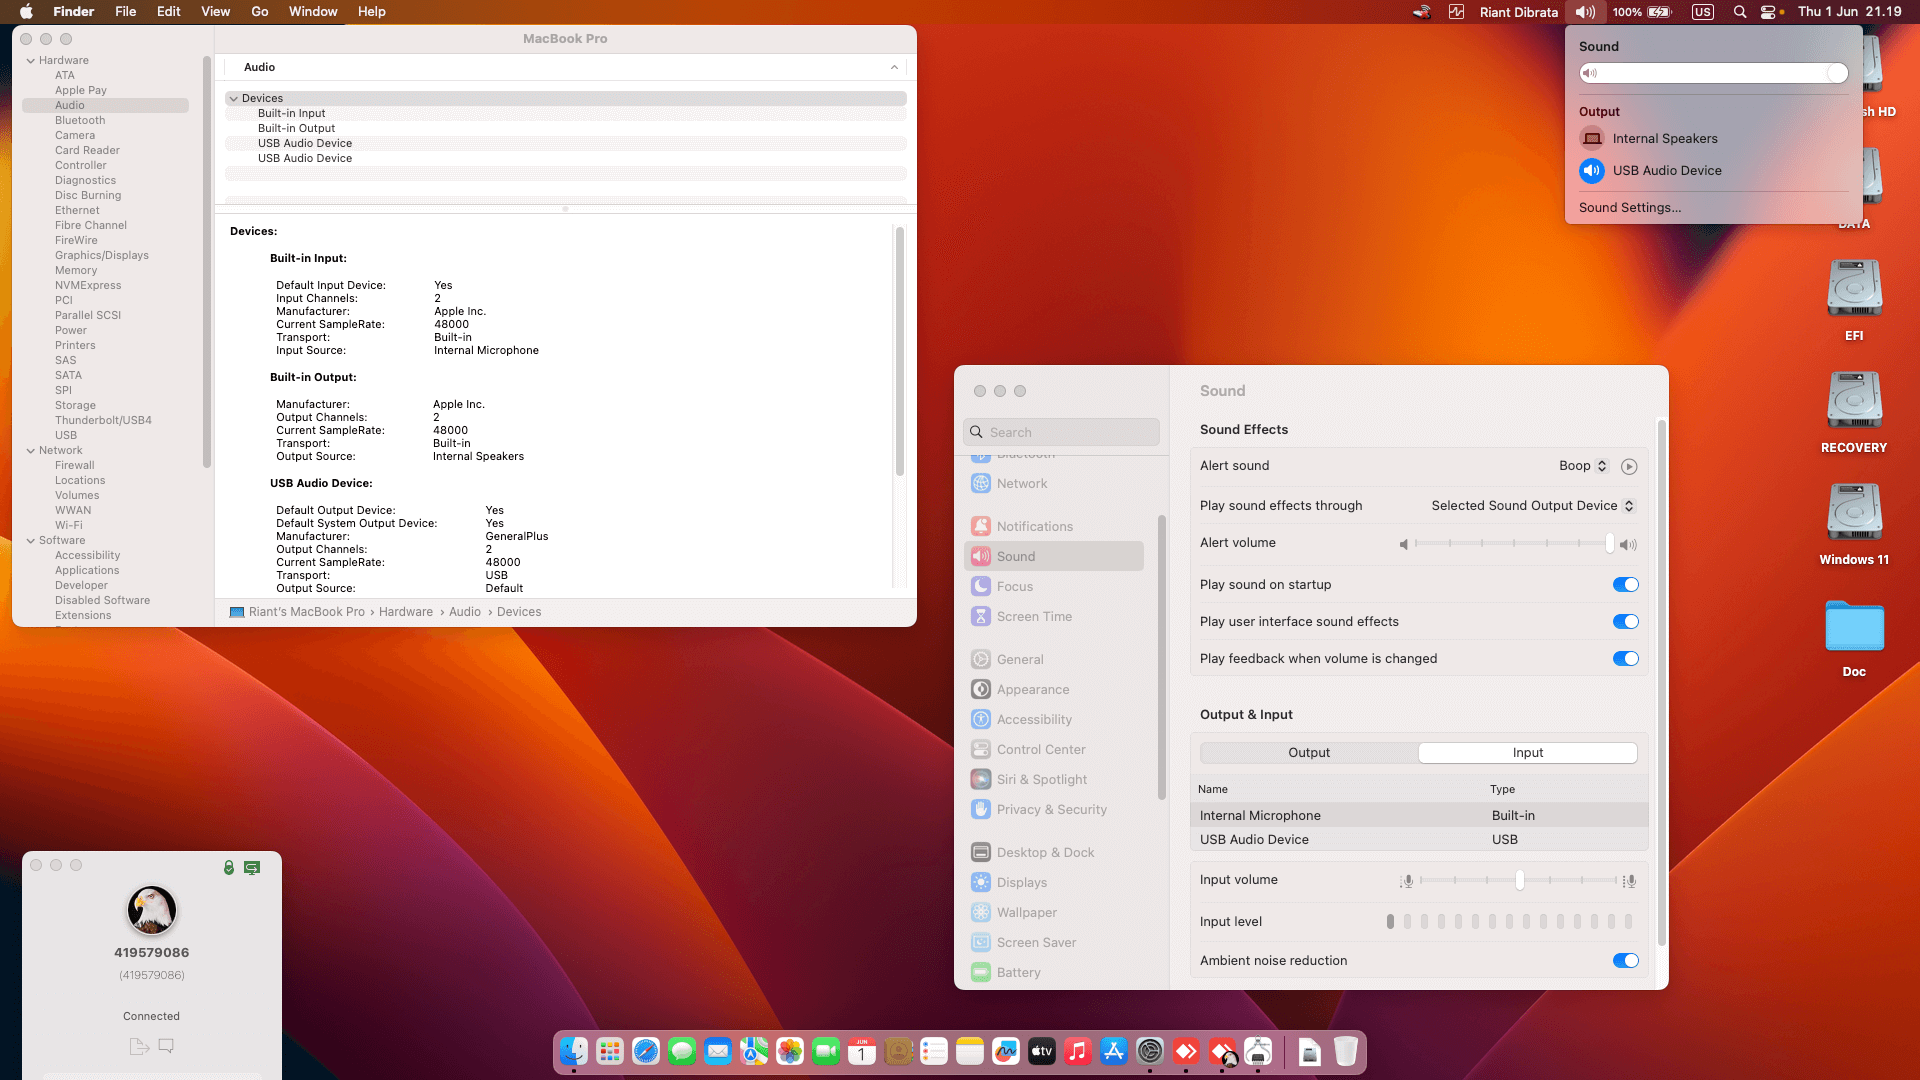The width and height of the screenshot is (1920, 1080).
Task: Select Bluetooth in System Information sidebar
Action: click(80, 121)
